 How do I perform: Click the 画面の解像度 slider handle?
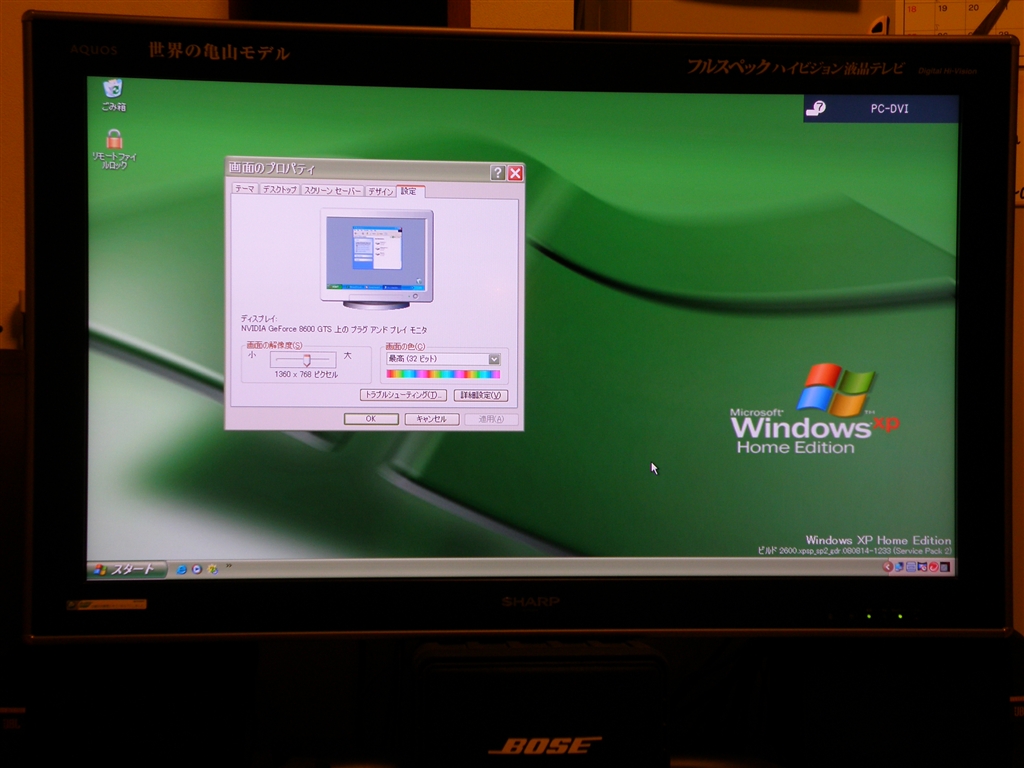point(306,360)
